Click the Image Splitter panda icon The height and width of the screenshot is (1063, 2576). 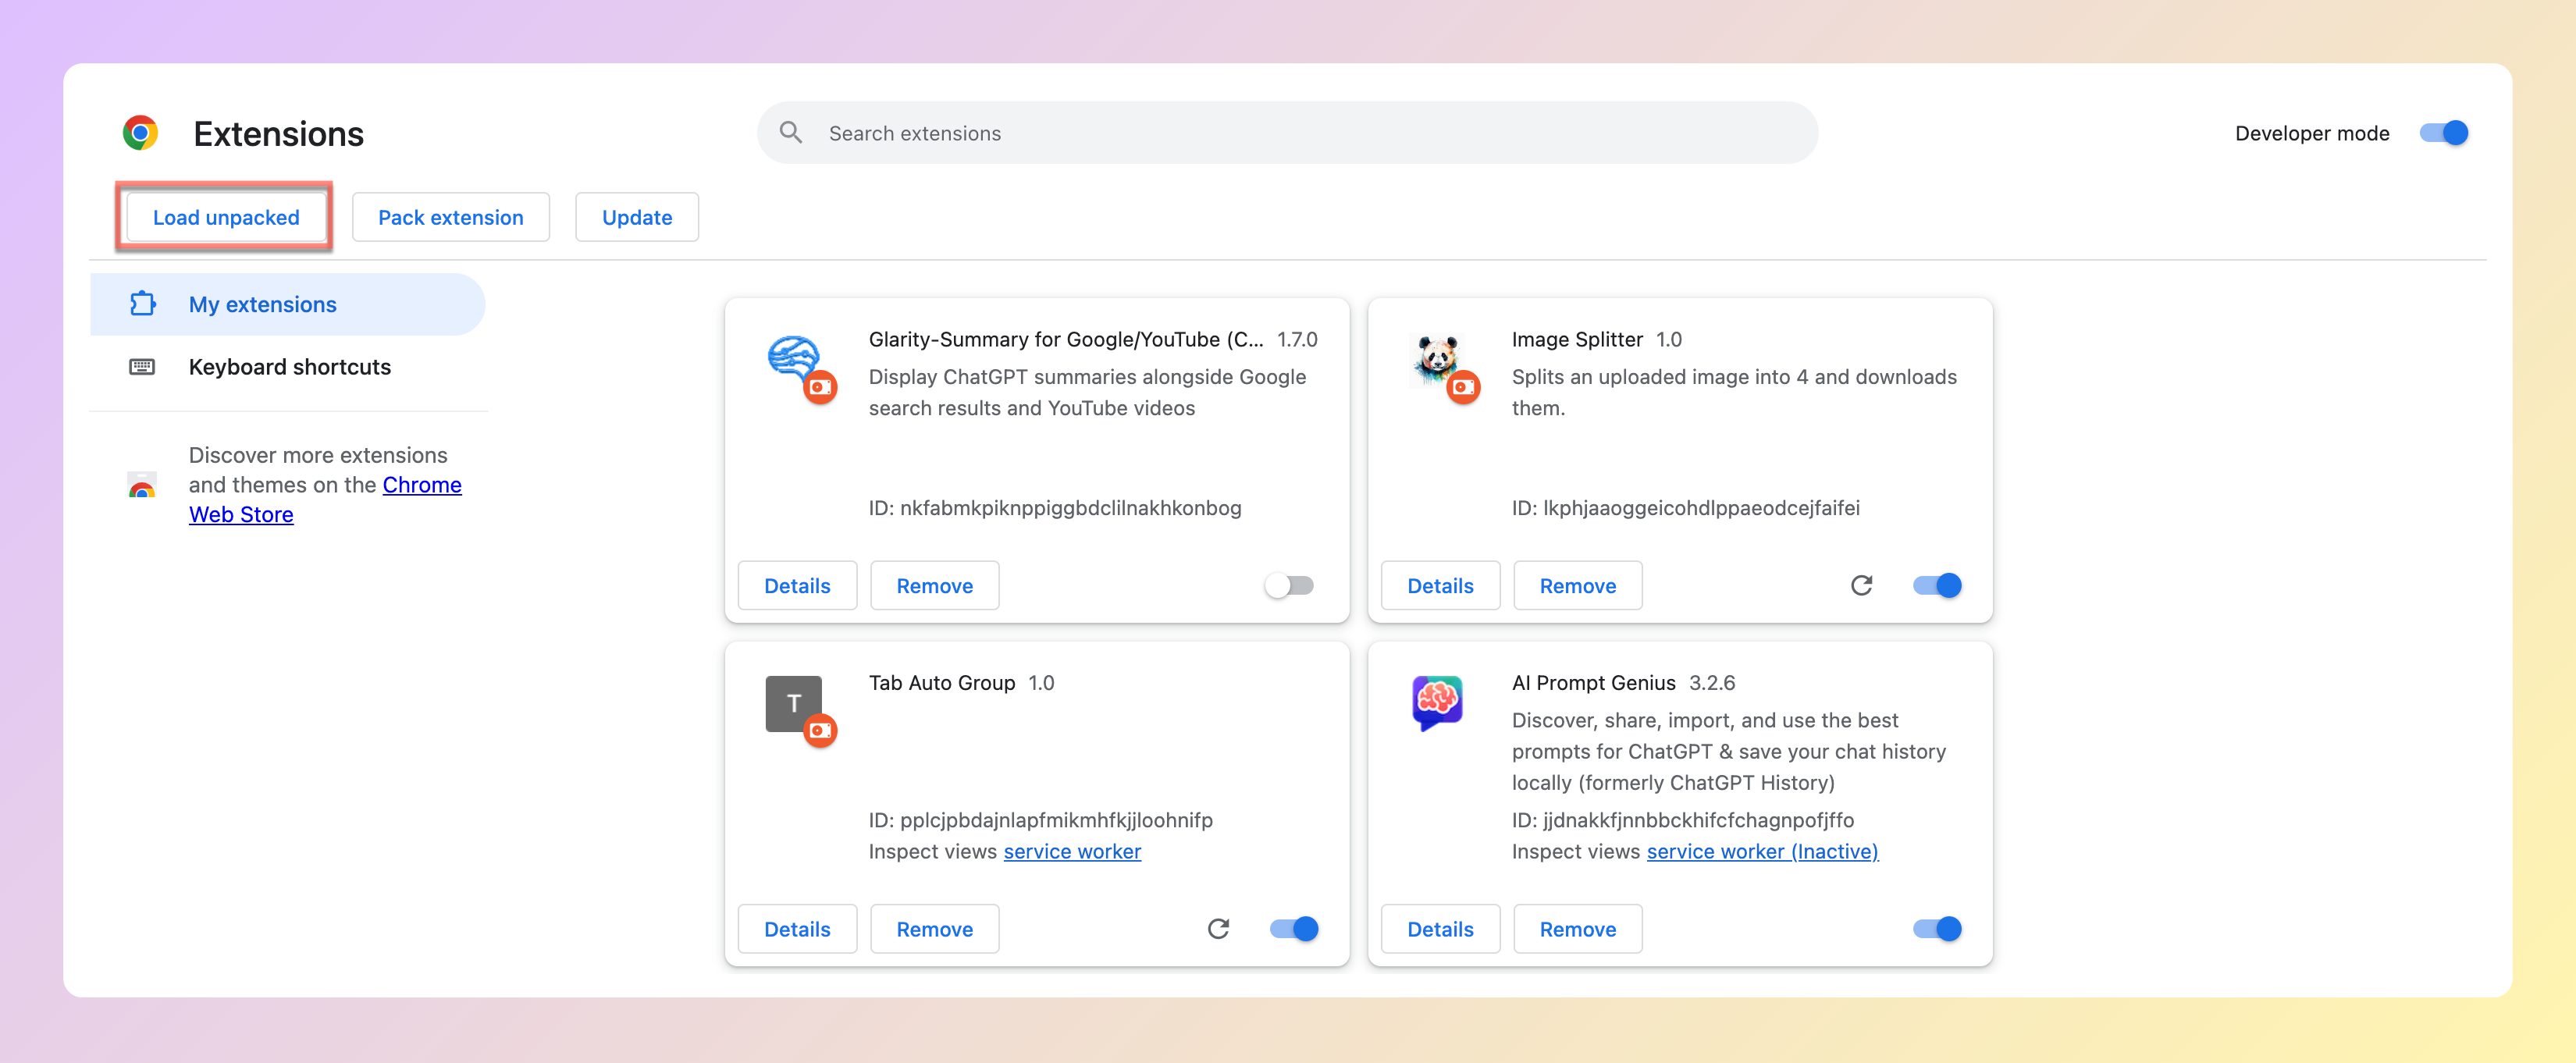1437,358
